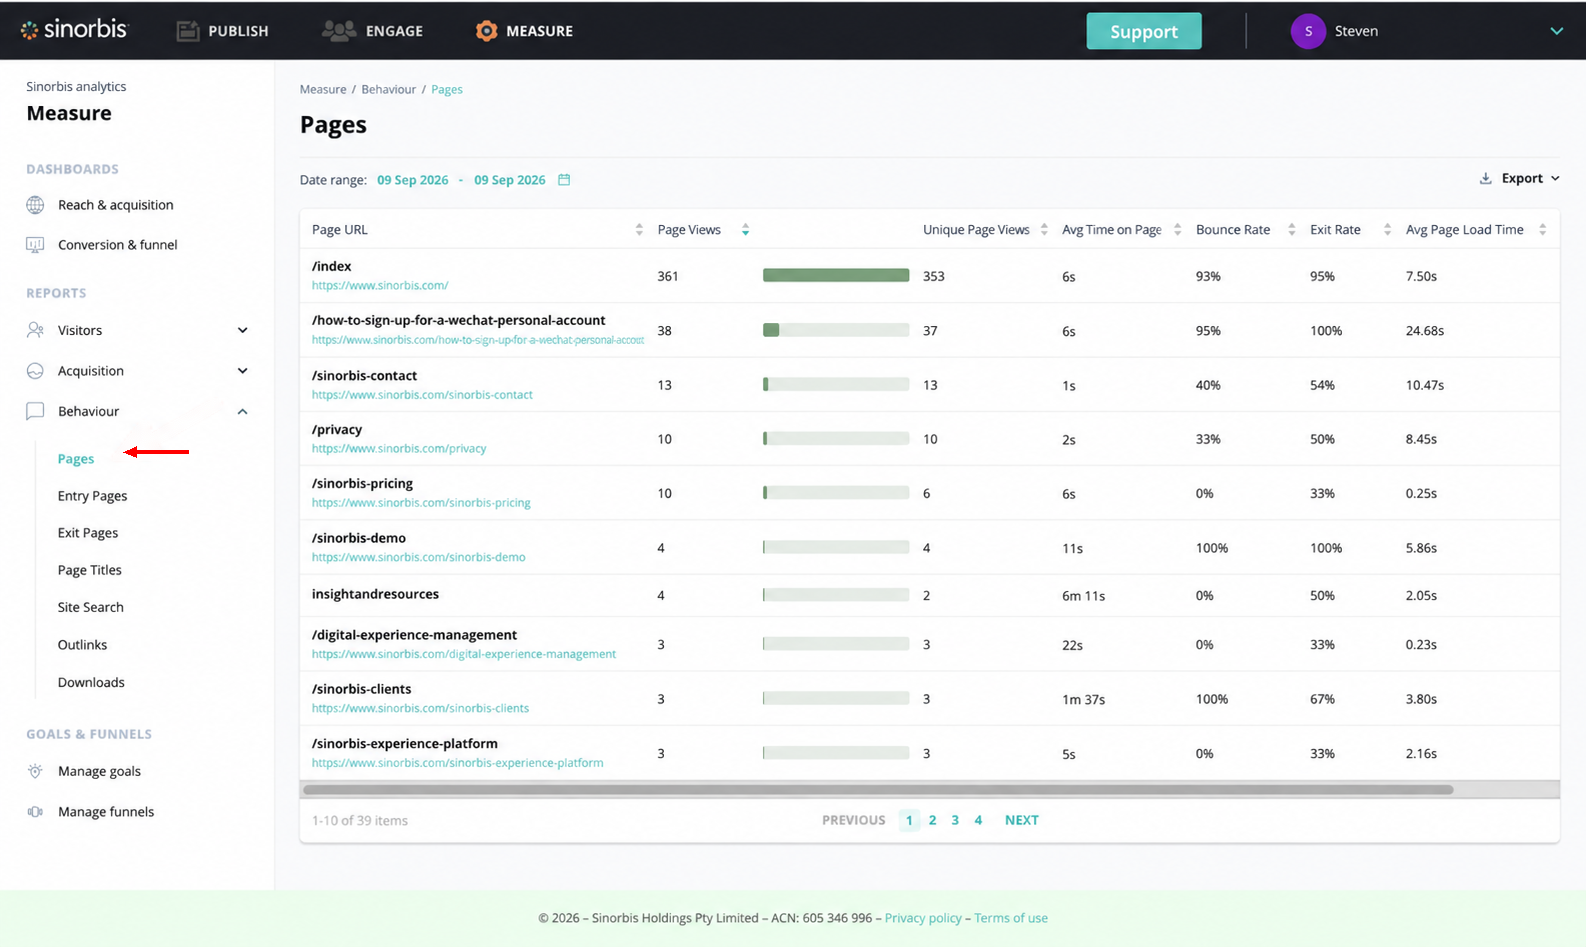
Task: Open the sinorbis.com/ index link
Action: click(380, 285)
